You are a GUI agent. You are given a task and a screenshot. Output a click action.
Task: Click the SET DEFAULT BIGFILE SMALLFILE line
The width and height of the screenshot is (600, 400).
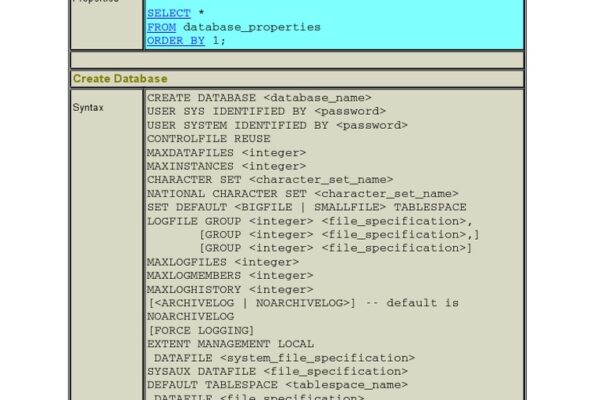[307, 207]
